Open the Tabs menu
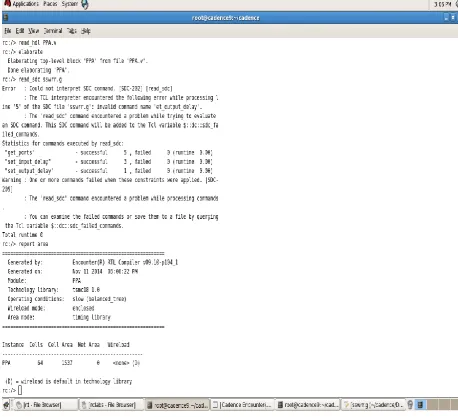 pyautogui.click(x=72, y=31)
